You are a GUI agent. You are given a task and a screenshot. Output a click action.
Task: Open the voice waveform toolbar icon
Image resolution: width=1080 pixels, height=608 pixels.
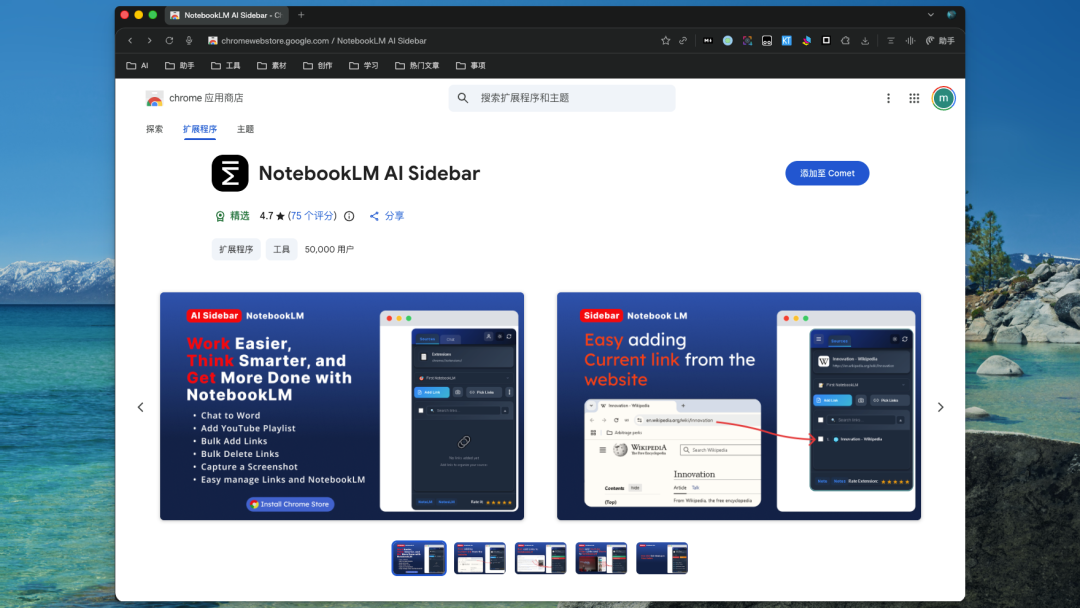click(910, 41)
